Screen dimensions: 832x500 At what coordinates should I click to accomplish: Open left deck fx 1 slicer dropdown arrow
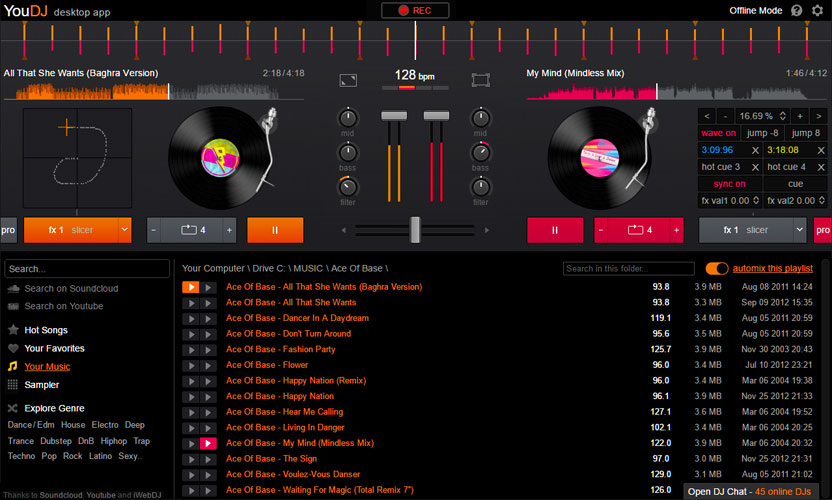[x=125, y=230]
